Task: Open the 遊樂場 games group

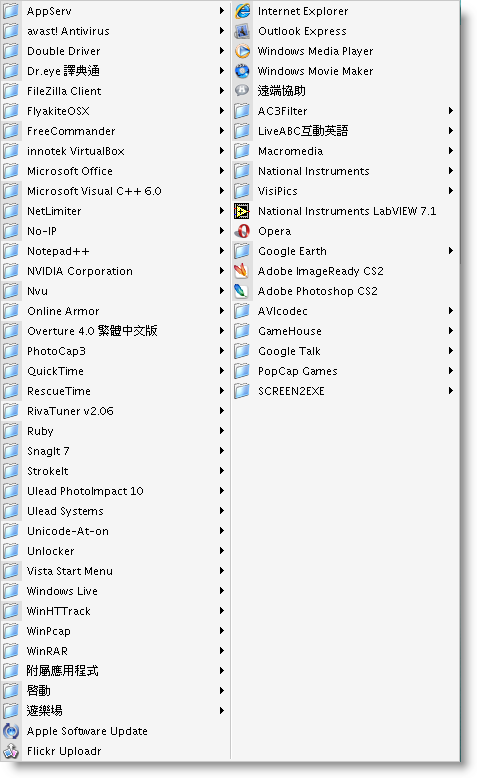Action: 115,711
